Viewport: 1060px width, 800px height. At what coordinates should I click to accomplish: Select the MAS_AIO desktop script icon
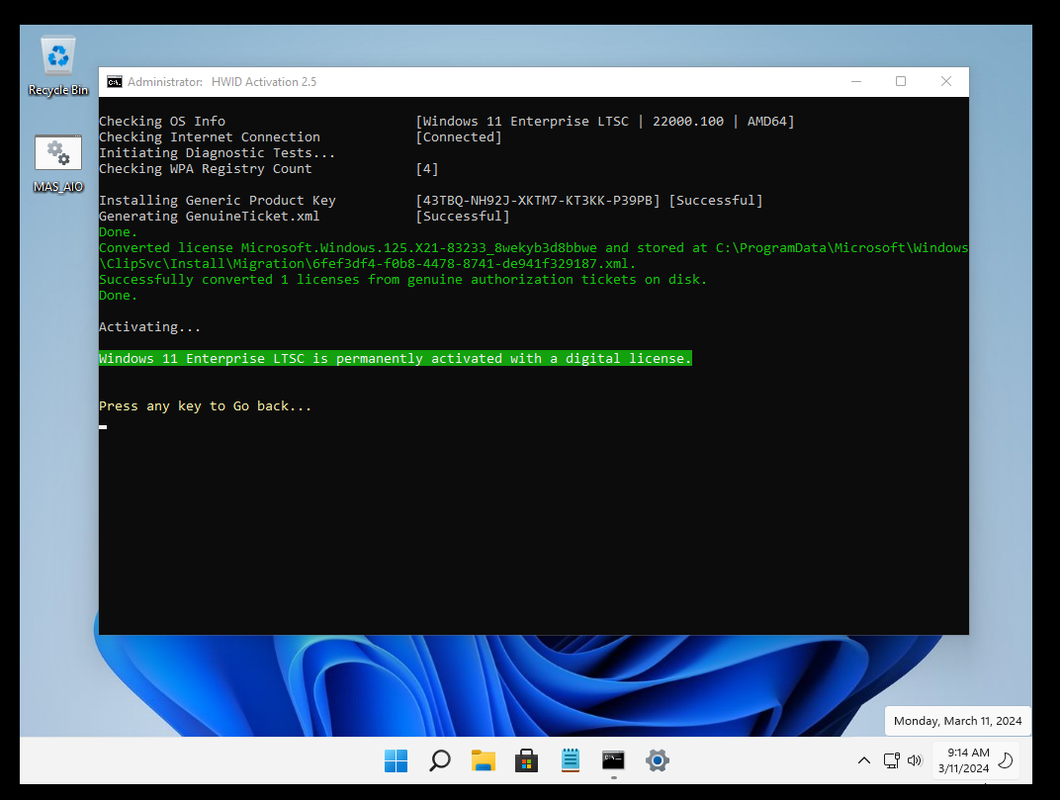58,164
